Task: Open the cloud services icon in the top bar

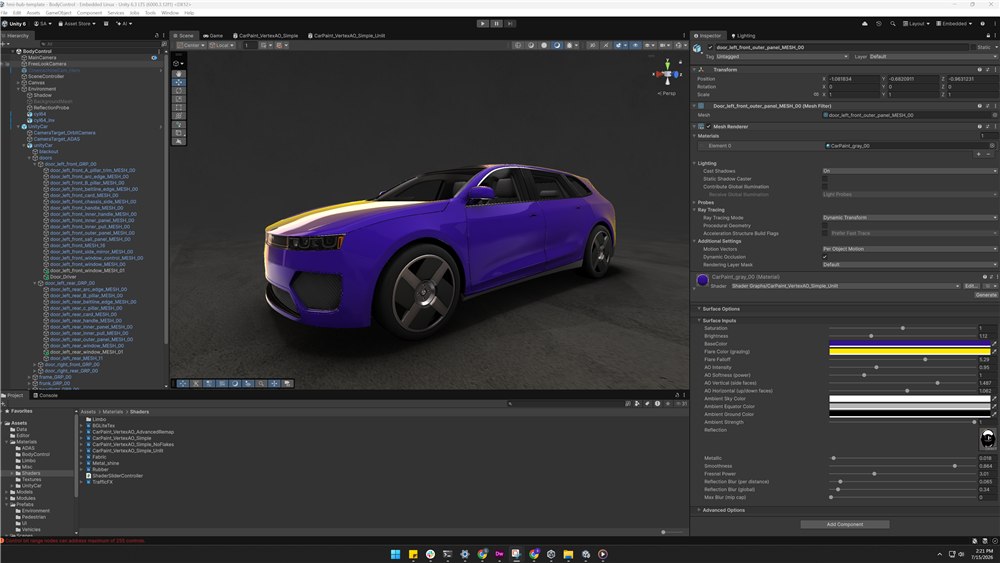Action: pyautogui.click(x=865, y=24)
